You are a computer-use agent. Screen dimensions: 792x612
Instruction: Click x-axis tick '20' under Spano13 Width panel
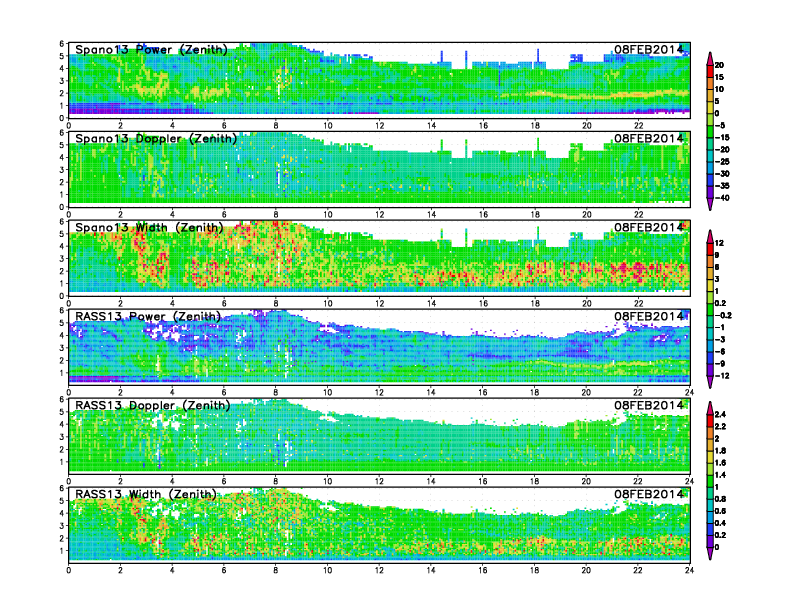(x=586, y=303)
